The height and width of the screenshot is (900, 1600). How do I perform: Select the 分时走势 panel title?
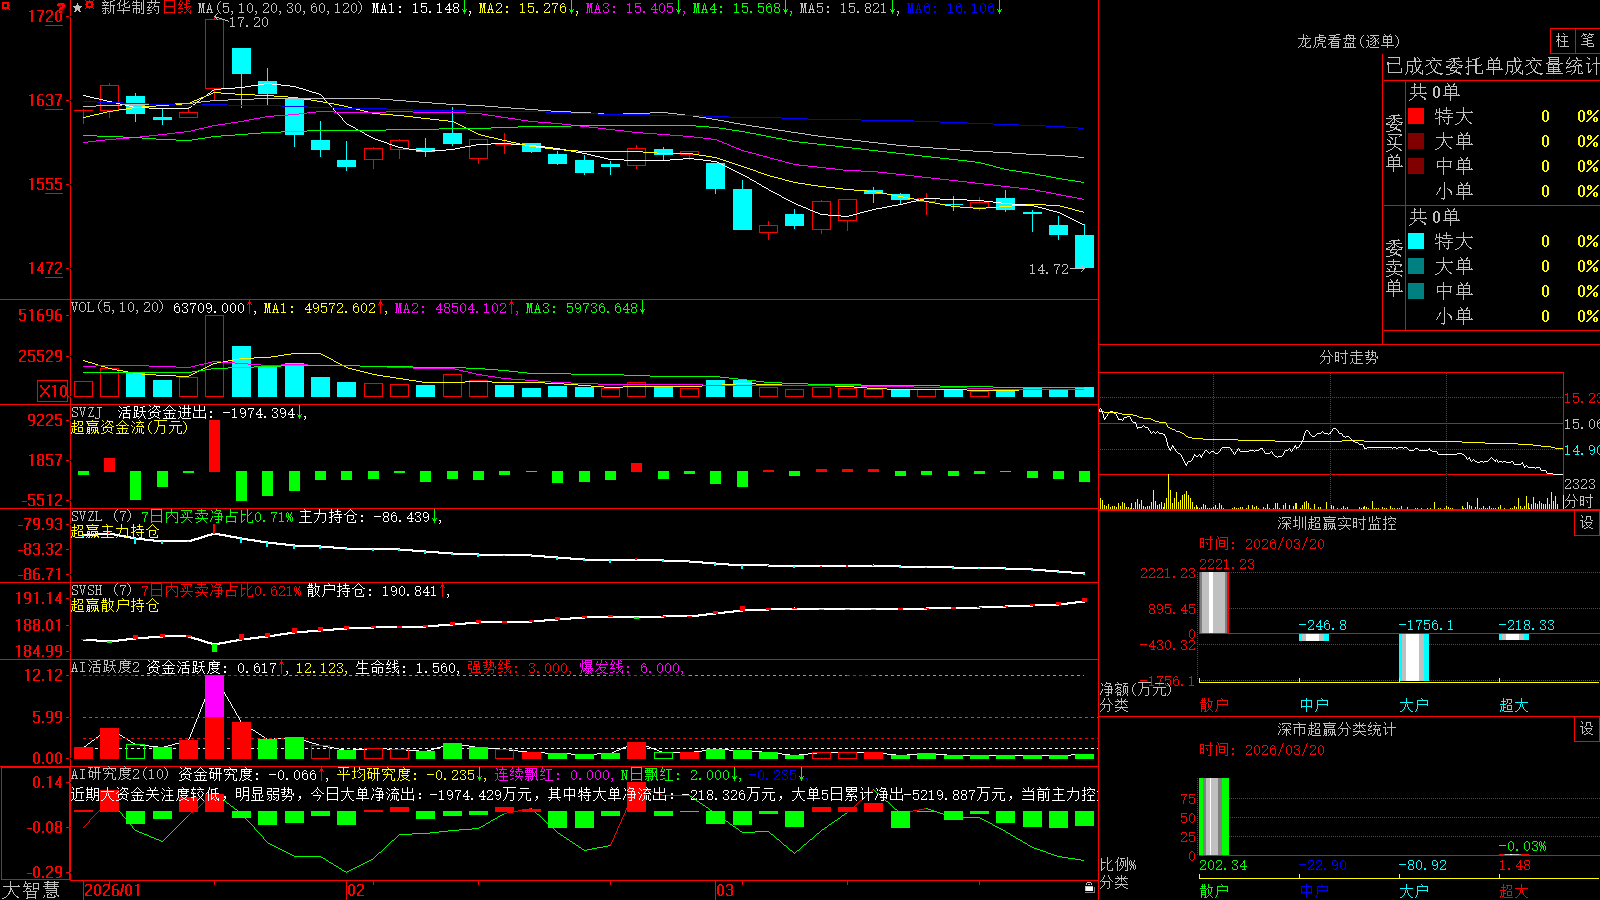coord(1348,357)
